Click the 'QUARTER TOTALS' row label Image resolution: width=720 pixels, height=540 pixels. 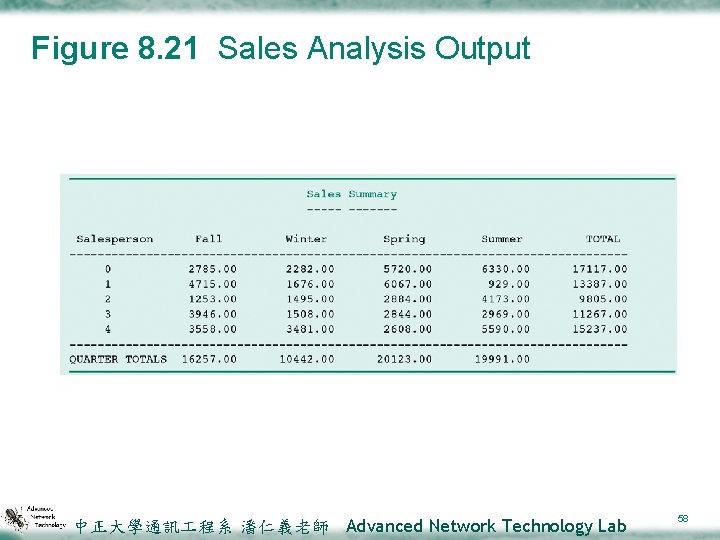pos(118,359)
